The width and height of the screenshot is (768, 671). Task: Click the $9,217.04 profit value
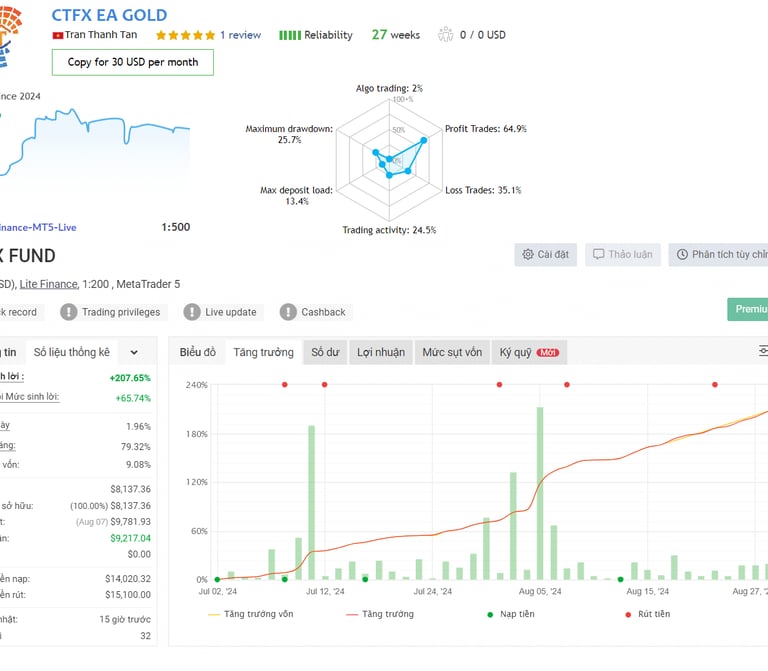click(x=130, y=538)
